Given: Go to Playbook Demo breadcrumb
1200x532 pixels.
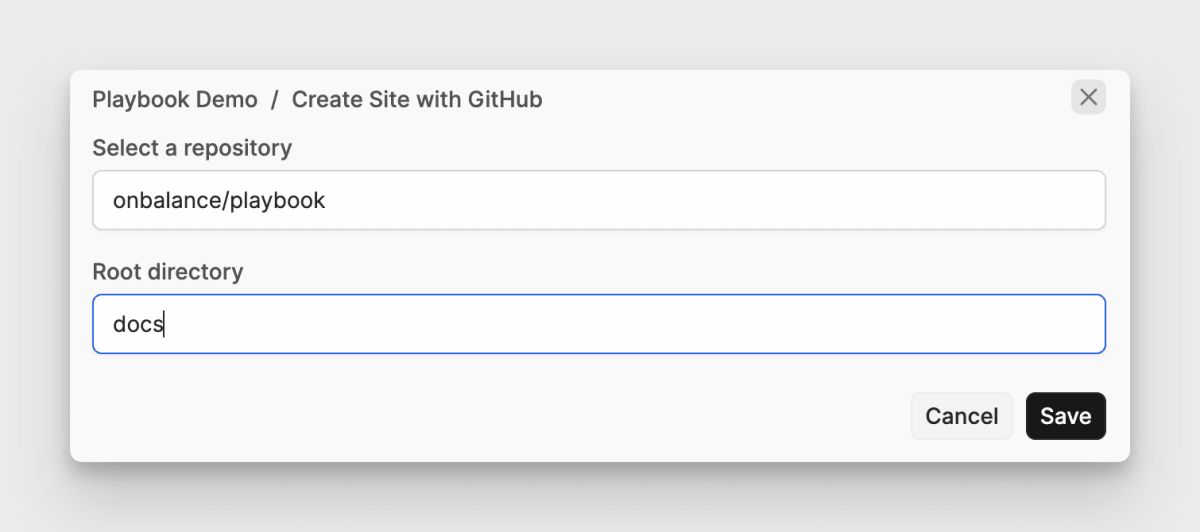Looking at the screenshot, I should 175,99.
